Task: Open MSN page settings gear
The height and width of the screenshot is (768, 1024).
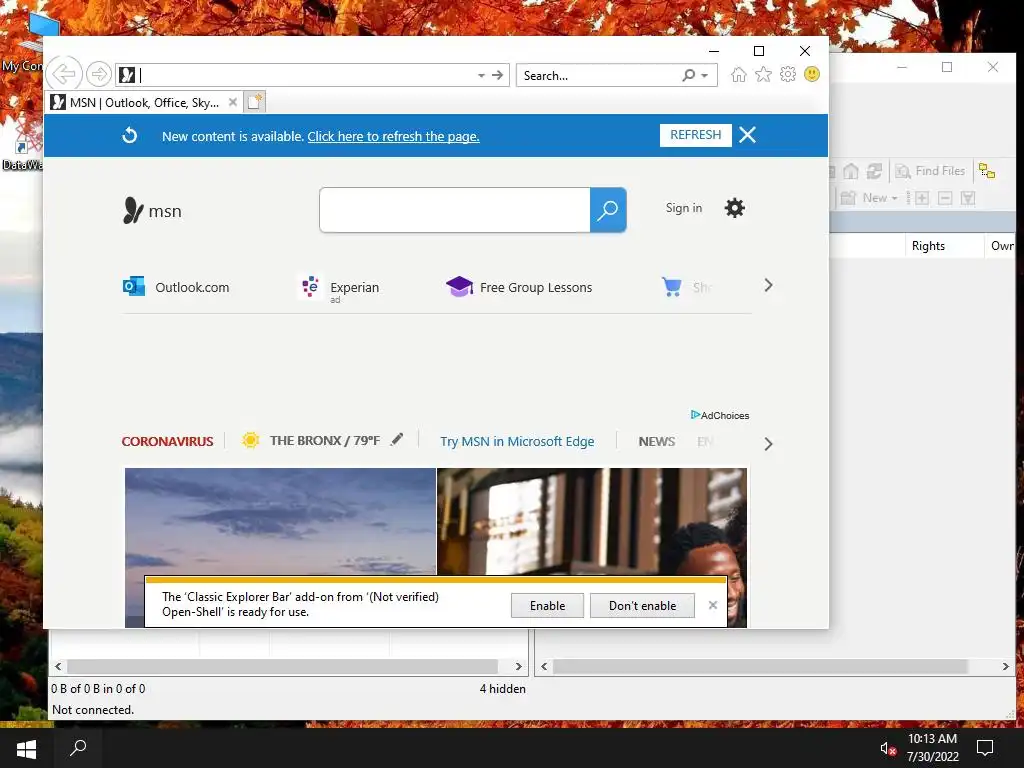Action: click(x=735, y=208)
